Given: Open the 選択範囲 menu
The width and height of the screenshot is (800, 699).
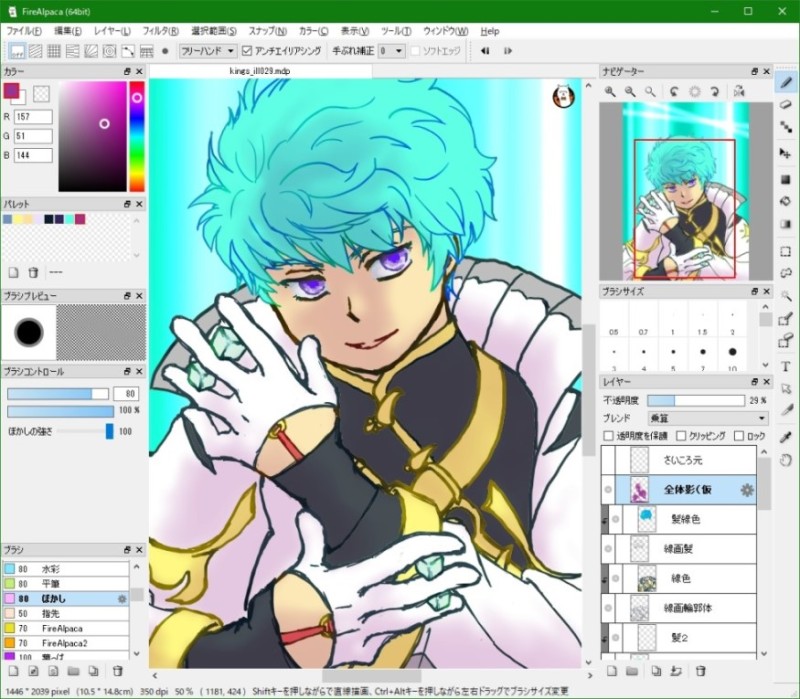Looking at the screenshot, I should click(214, 31).
